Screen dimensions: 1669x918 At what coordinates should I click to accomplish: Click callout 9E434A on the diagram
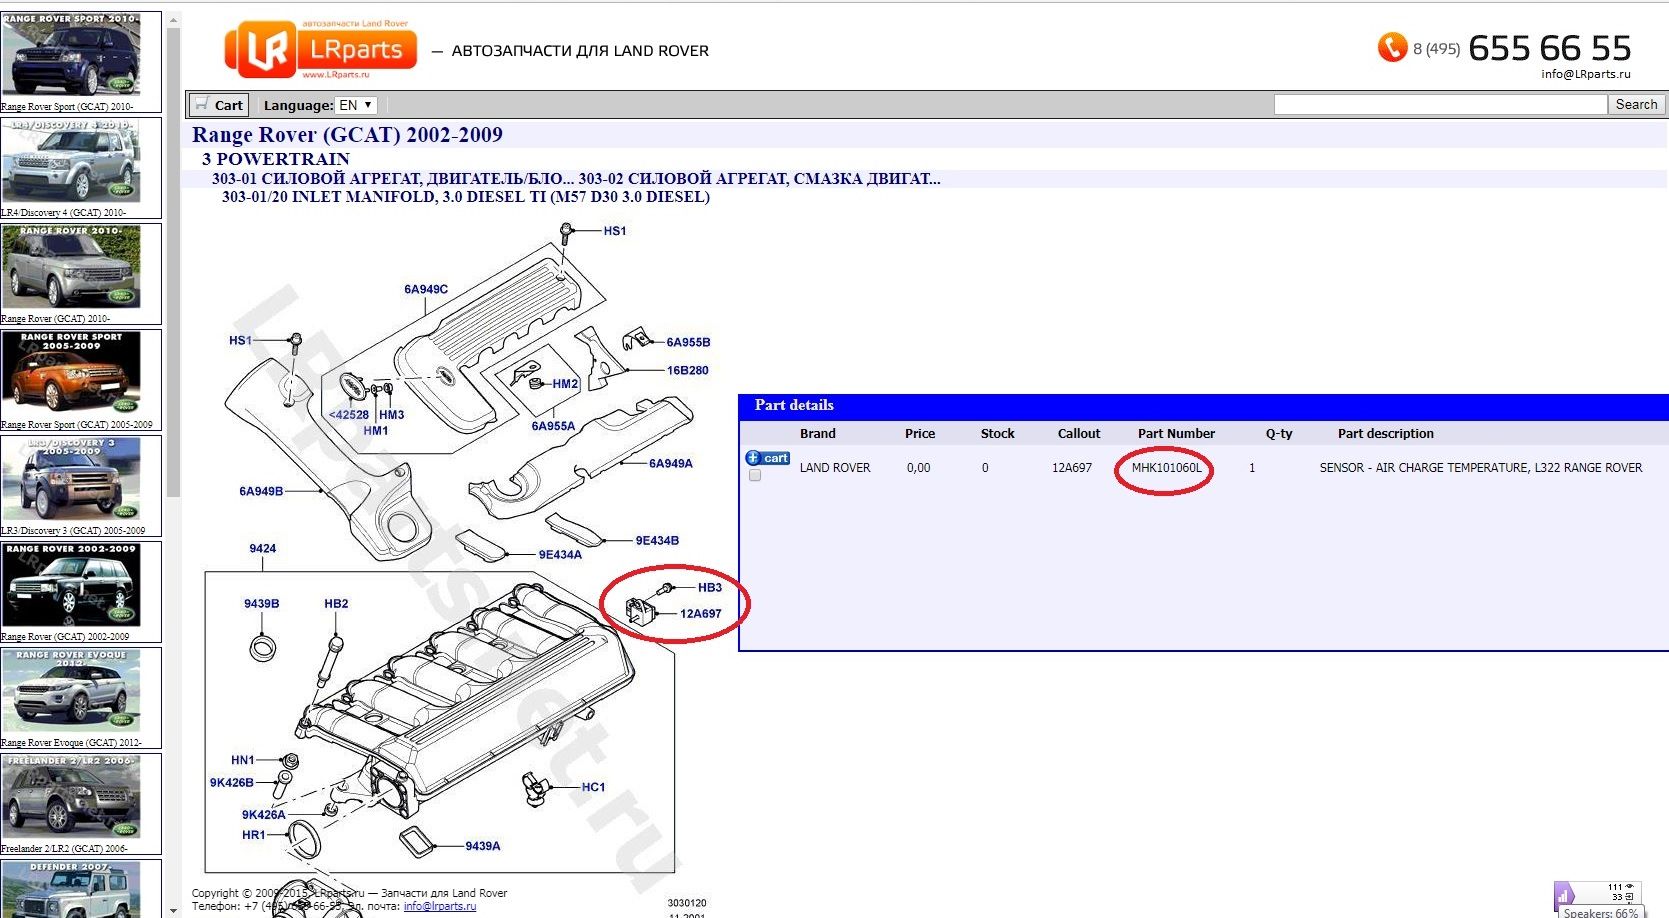pos(560,555)
